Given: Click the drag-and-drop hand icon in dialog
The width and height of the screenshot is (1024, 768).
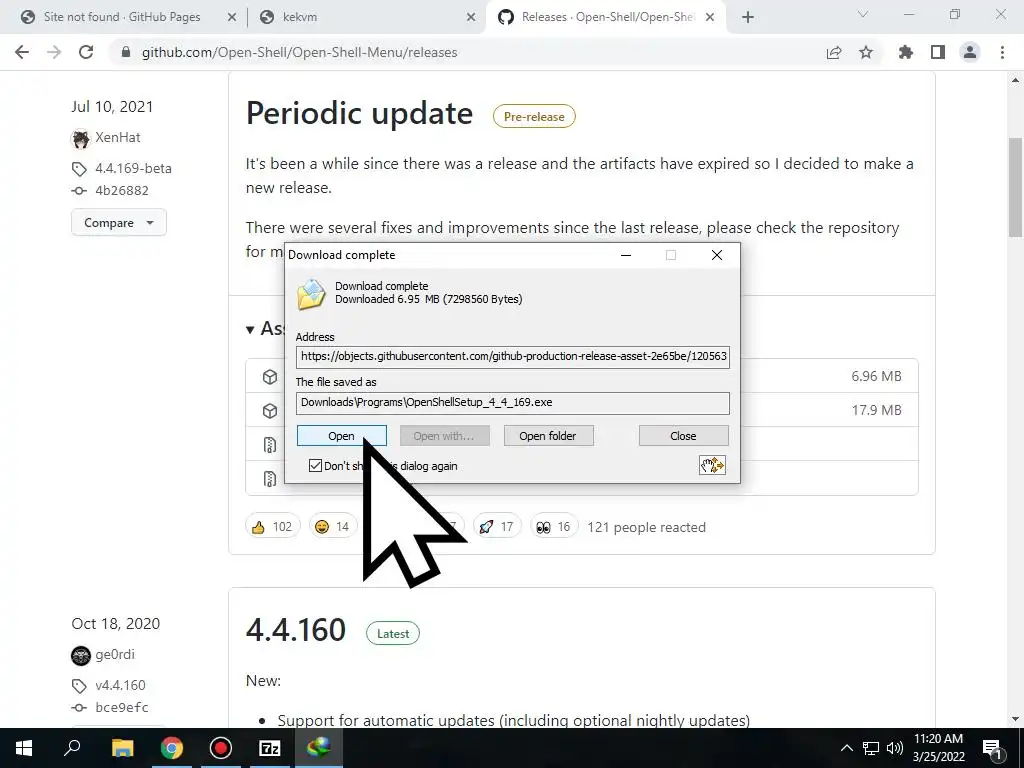Looking at the screenshot, I should [x=712, y=465].
